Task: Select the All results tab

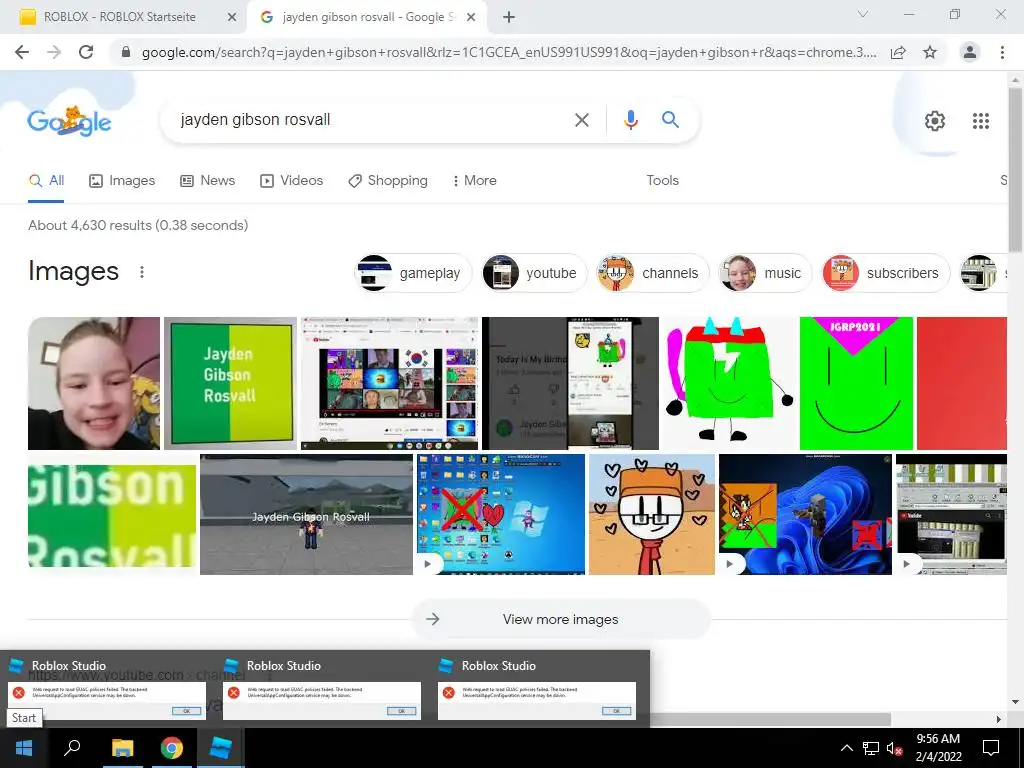Action: (x=46, y=181)
